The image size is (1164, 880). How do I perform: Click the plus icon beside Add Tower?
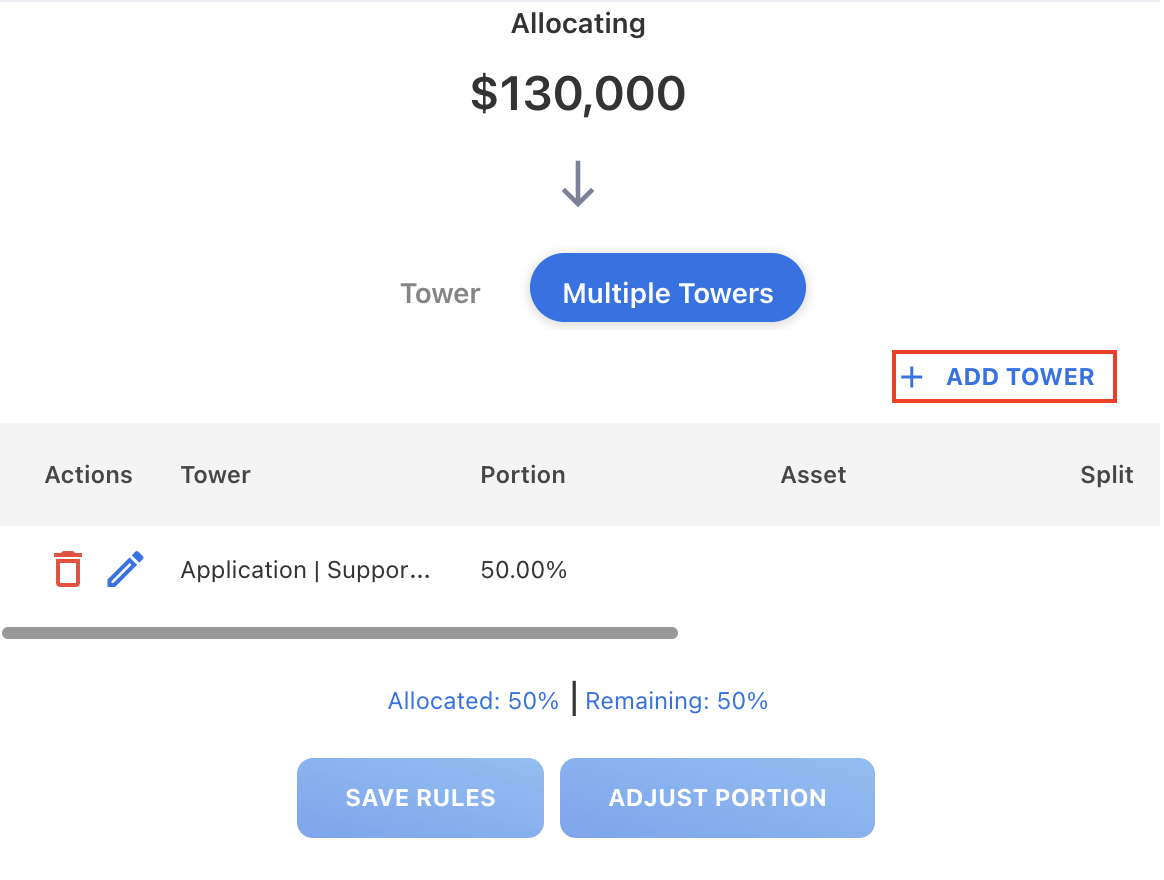coord(911,377)
